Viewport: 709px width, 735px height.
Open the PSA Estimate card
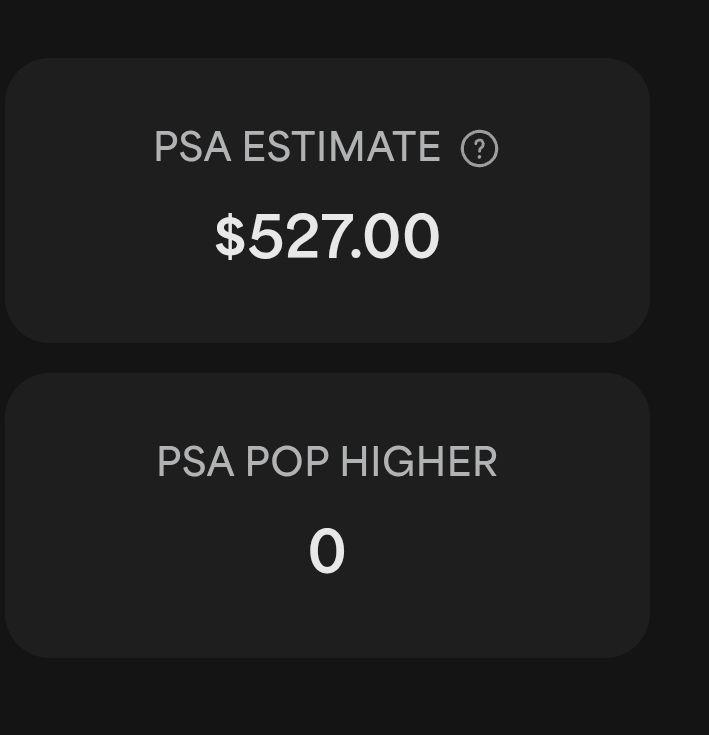click(x=327, y=201)
